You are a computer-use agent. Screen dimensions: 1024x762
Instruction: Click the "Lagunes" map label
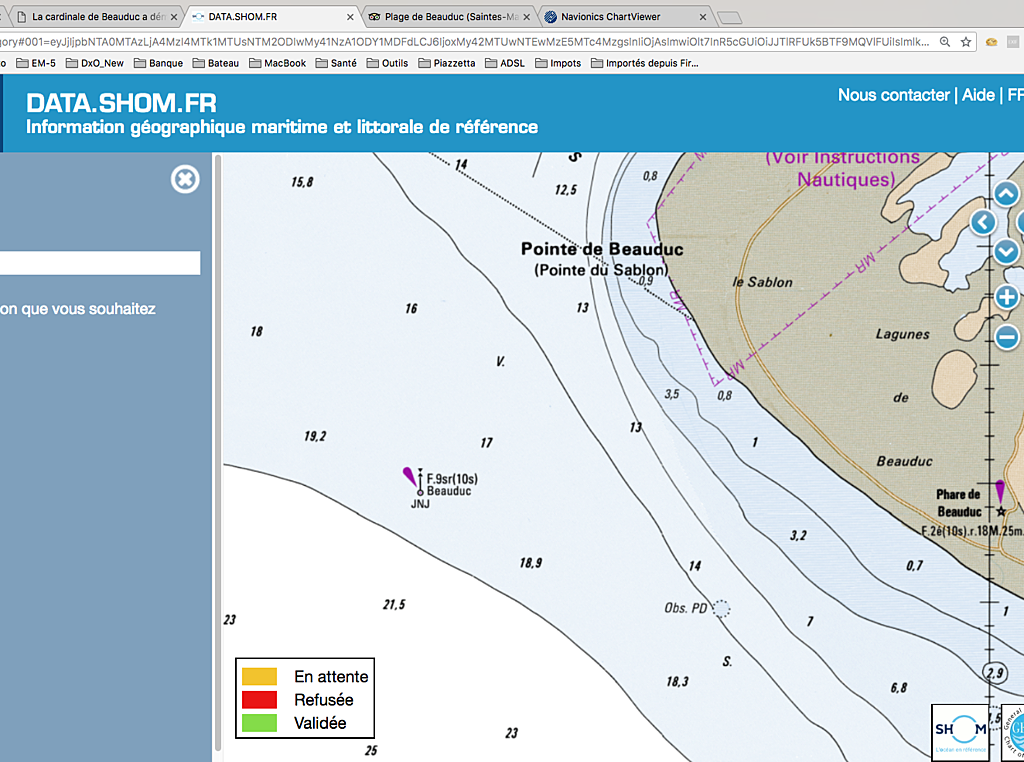903,334
